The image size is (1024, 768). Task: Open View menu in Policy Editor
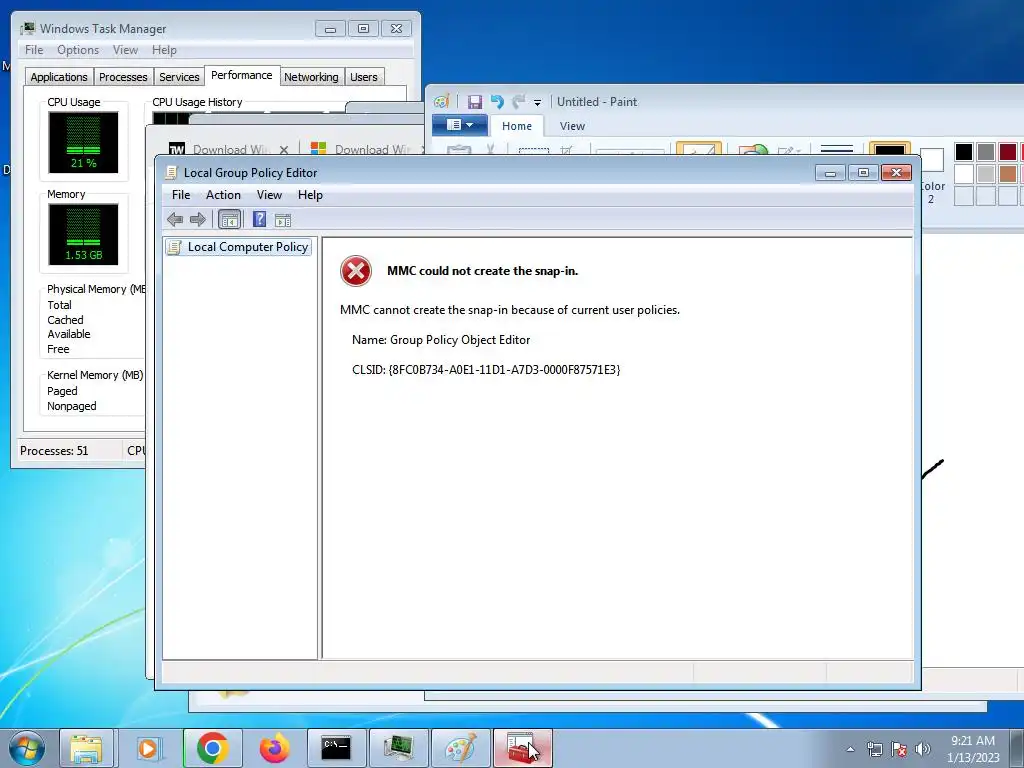(x=269, y=195)
